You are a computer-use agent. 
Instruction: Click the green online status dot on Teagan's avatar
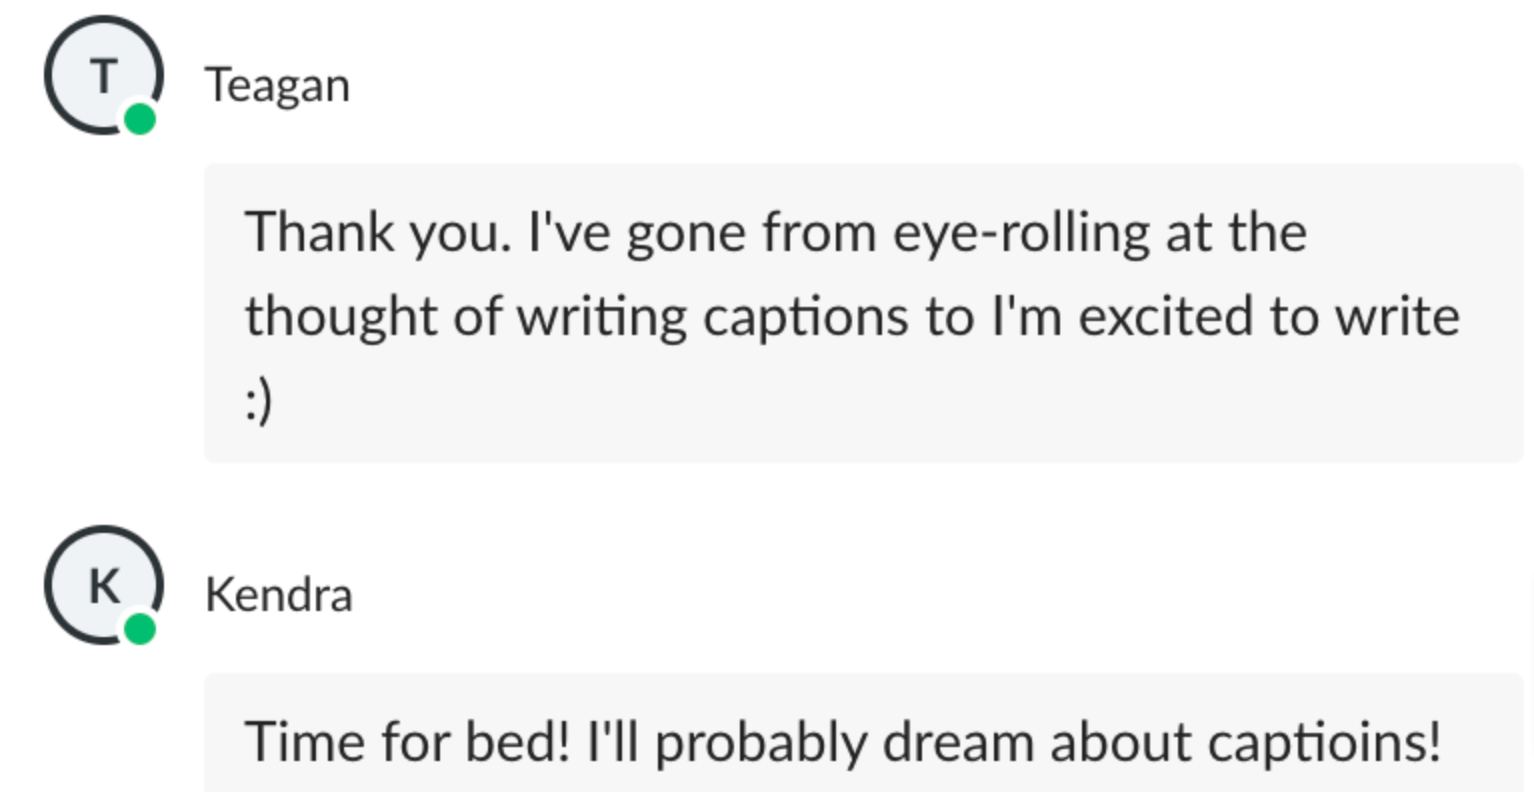tap(140, 119)
